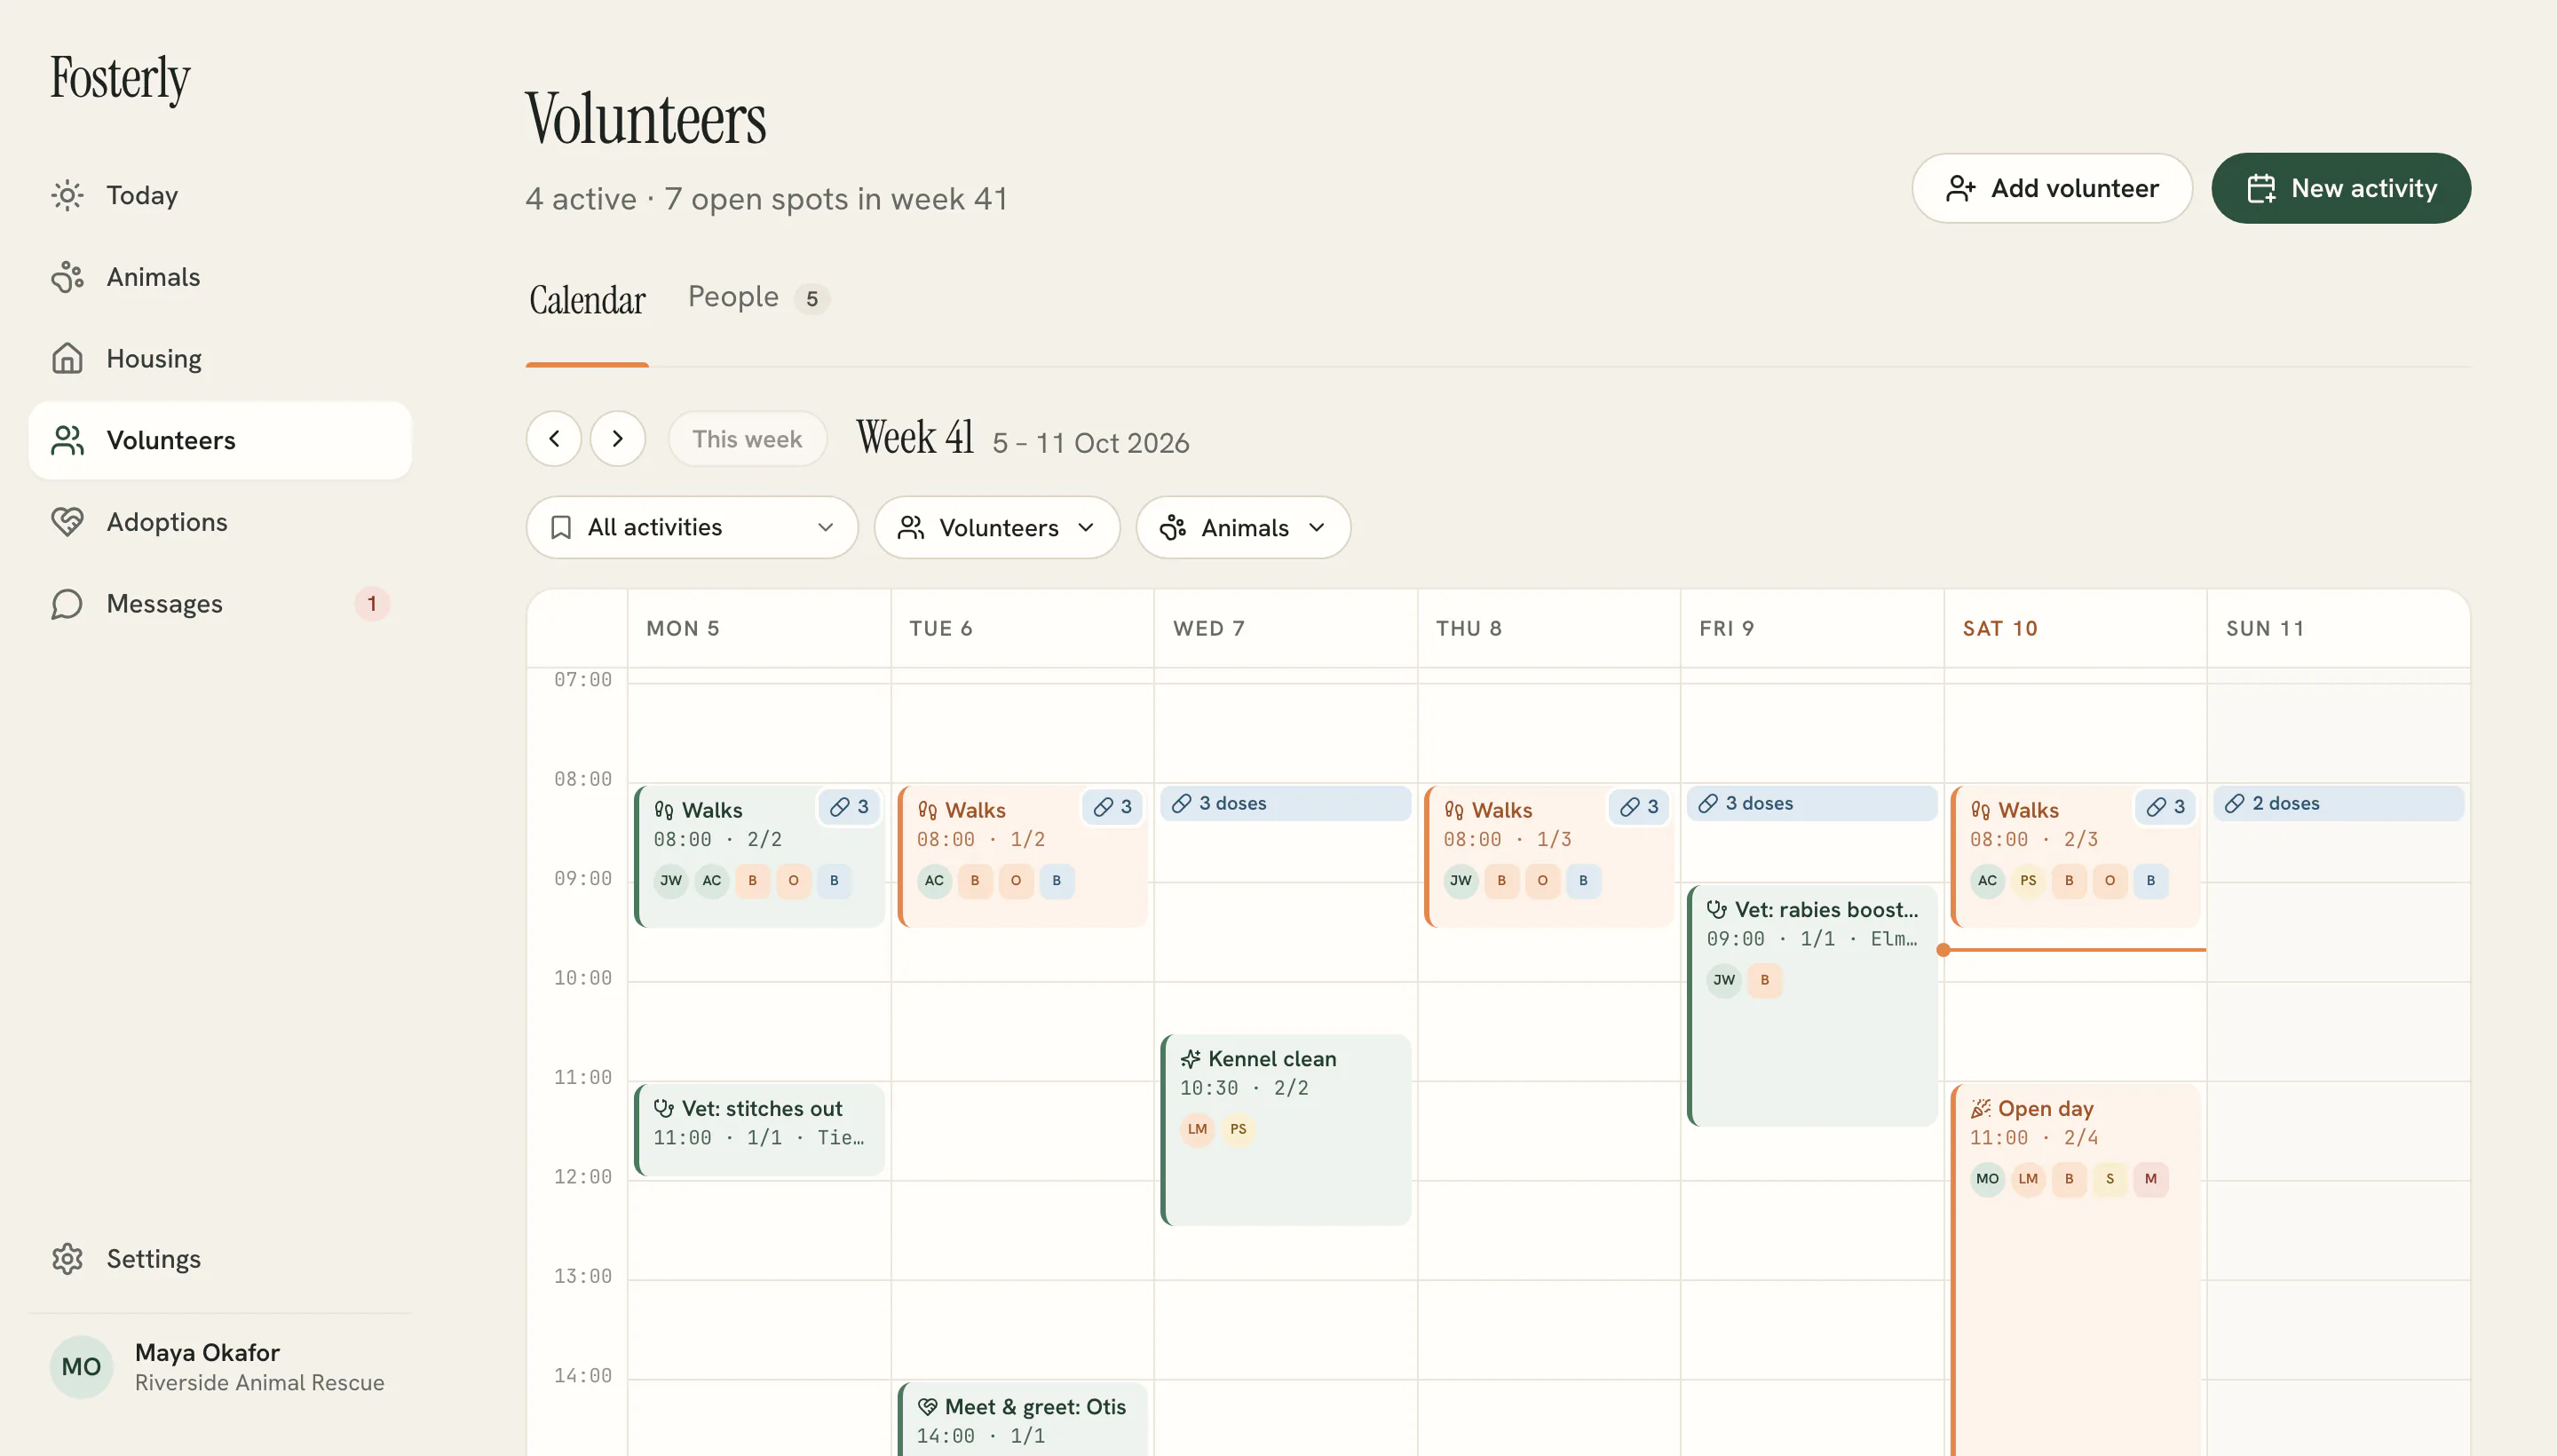Expand the All activities dropdown
The width and height of the screenshot is (2557, 1456).
pos(692,527)
